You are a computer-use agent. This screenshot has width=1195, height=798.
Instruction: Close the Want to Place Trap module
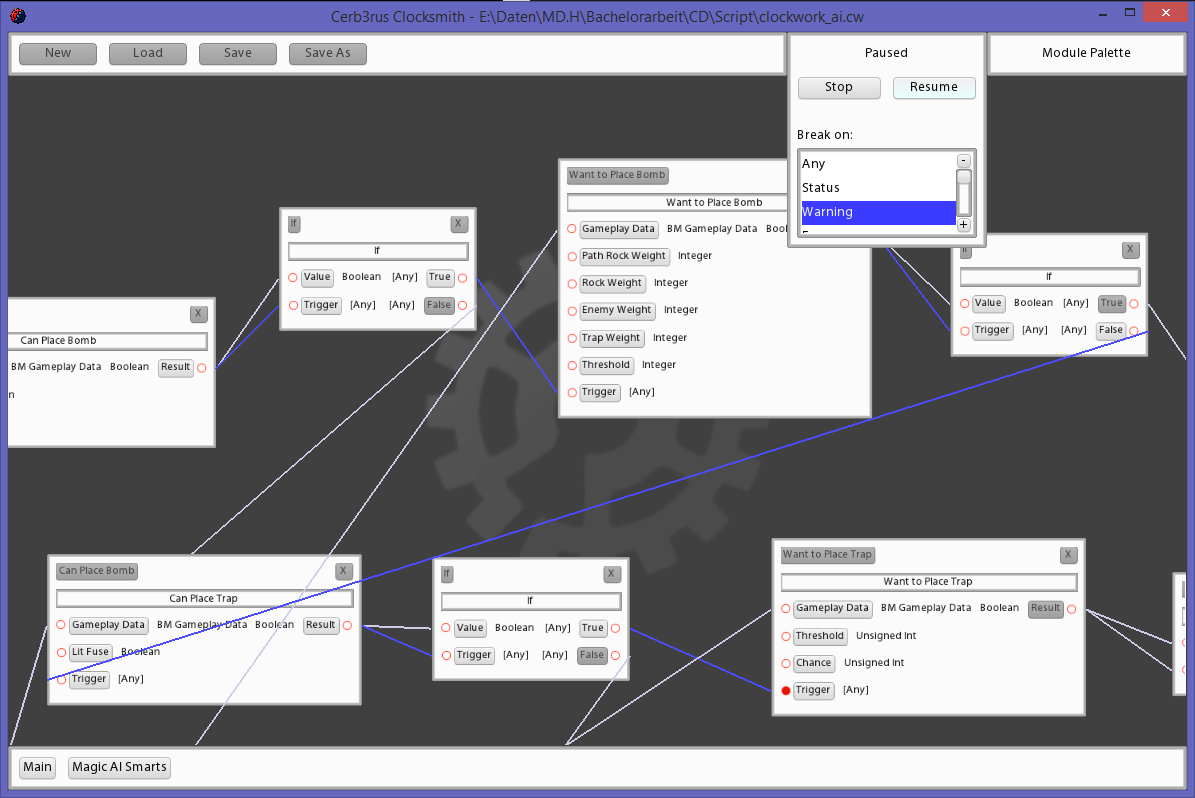click(x=1068, y=554)
